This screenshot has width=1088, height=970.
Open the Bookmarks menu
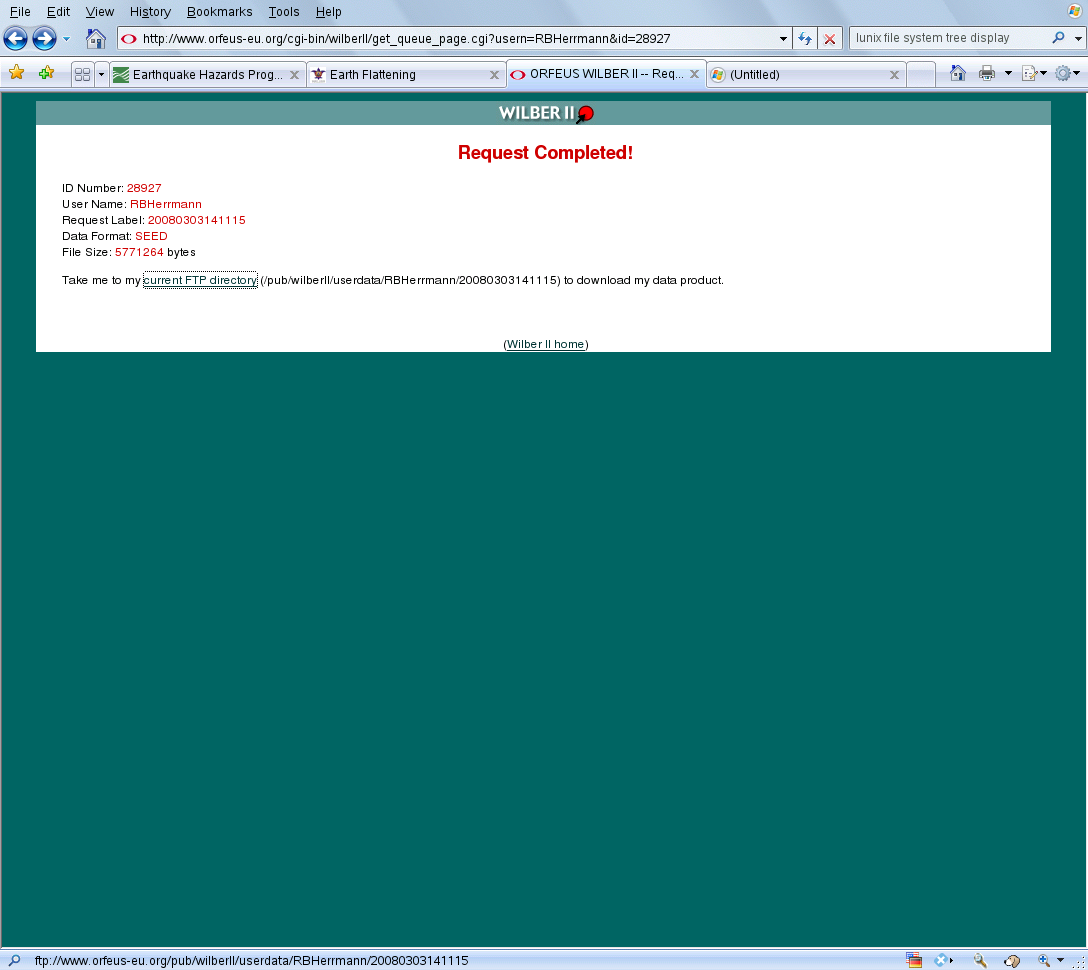[219, 12]
